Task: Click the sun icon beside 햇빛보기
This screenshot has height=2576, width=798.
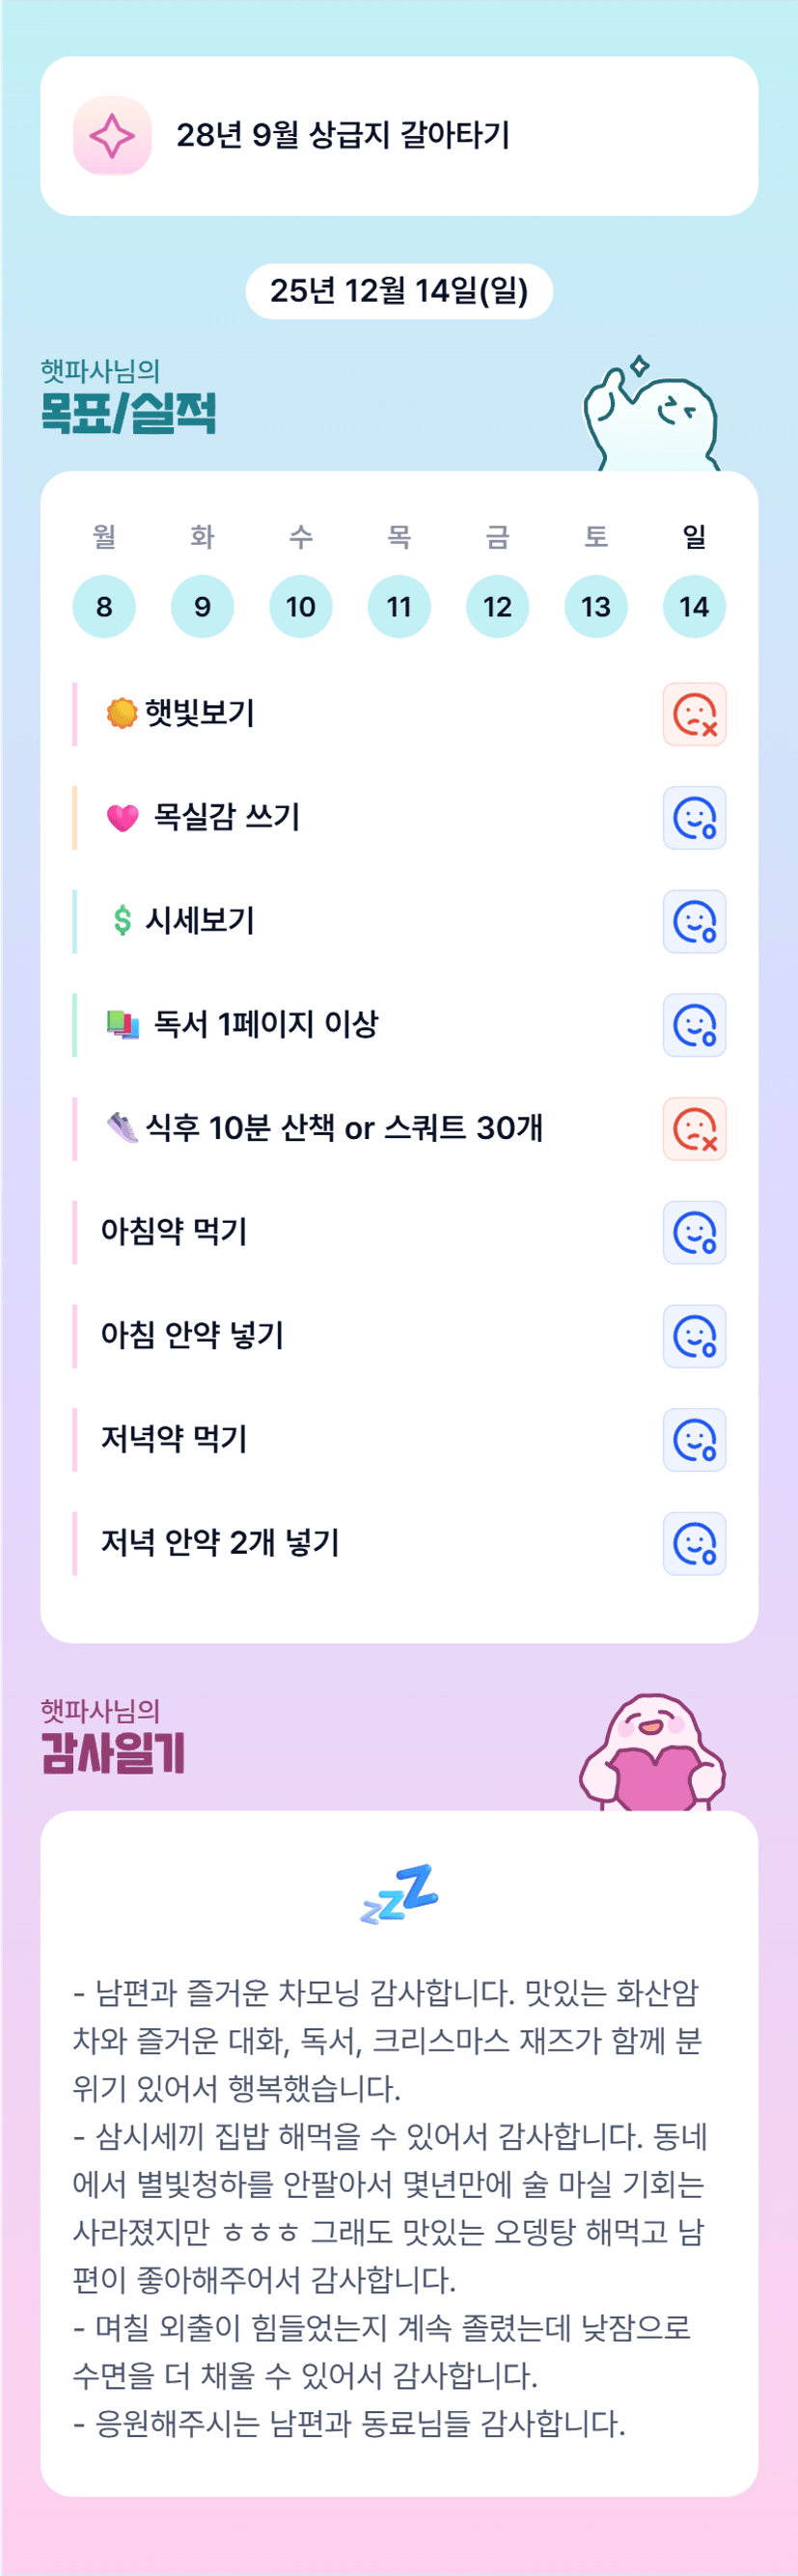Action: (121, 714)
